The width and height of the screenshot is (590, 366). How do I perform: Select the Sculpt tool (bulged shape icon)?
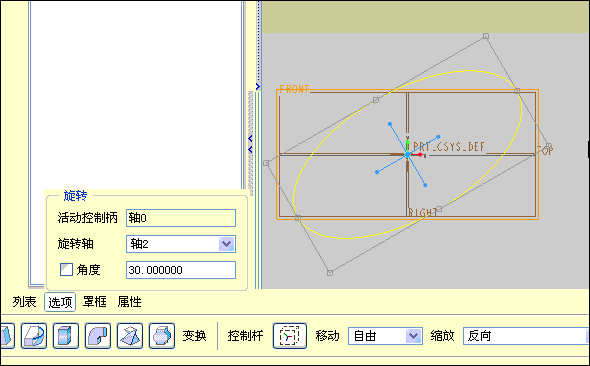(x=162, y=336)
